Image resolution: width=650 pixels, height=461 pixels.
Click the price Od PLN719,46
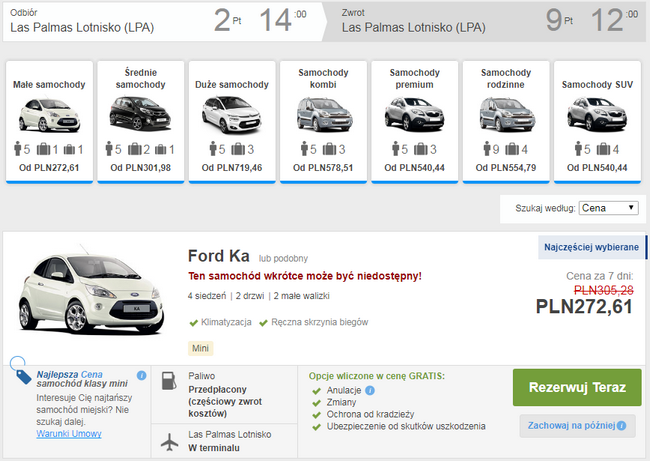pyautogui.click(x=232, y=168)
